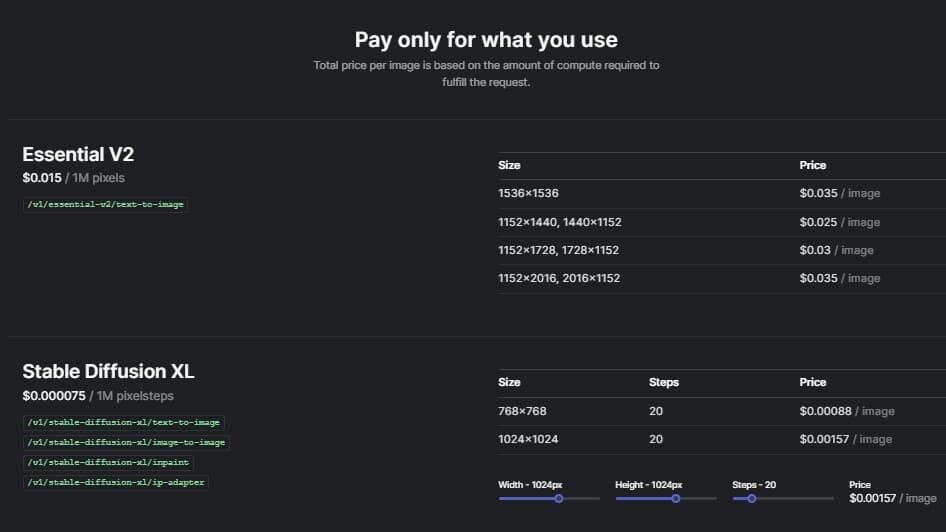Click the $0.025 / image price
Image resolution: width=946 pixels, height=532 pixels.
pyautogui.click(x=839, y=222)
